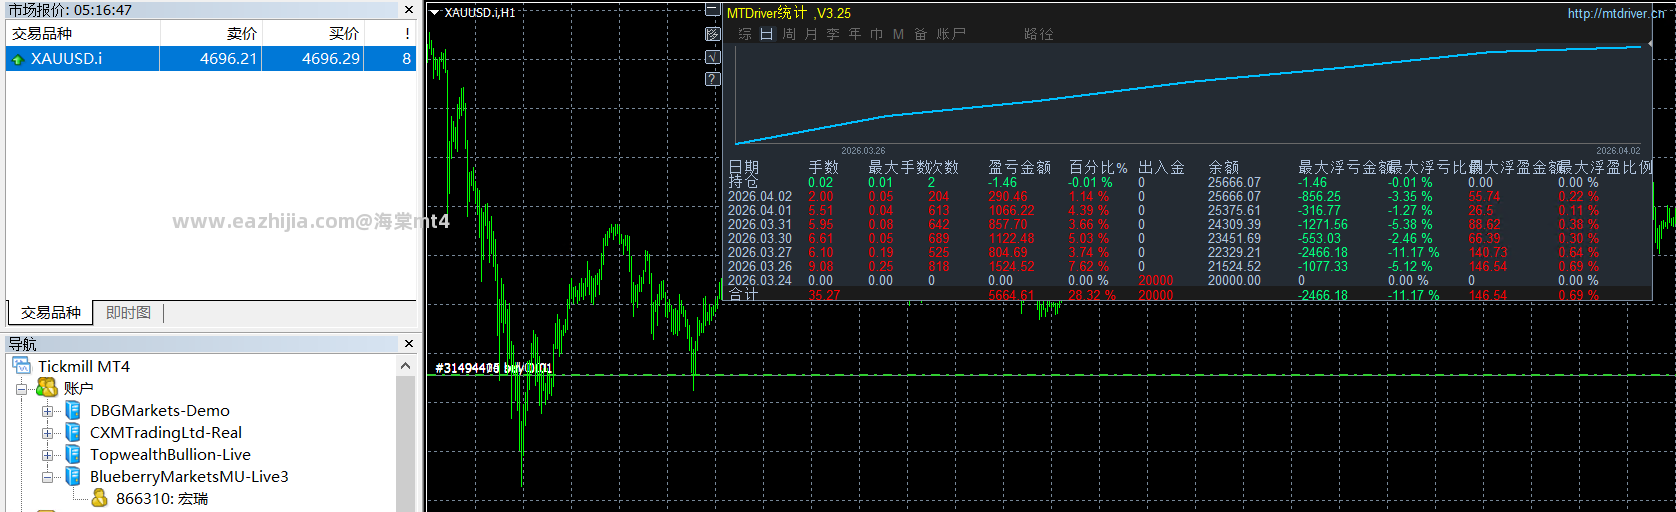Select CXMTradingLtd-Real account server
This screenshot has width=1676, height=512.
[166, 432]
